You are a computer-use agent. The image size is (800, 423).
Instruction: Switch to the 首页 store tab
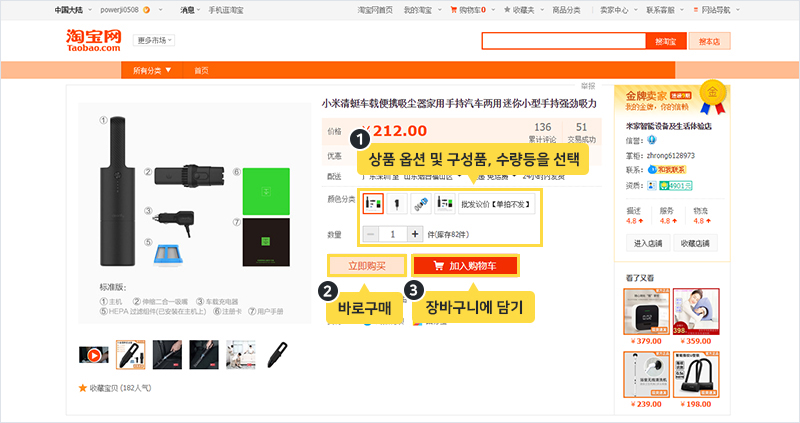[201, 70]
